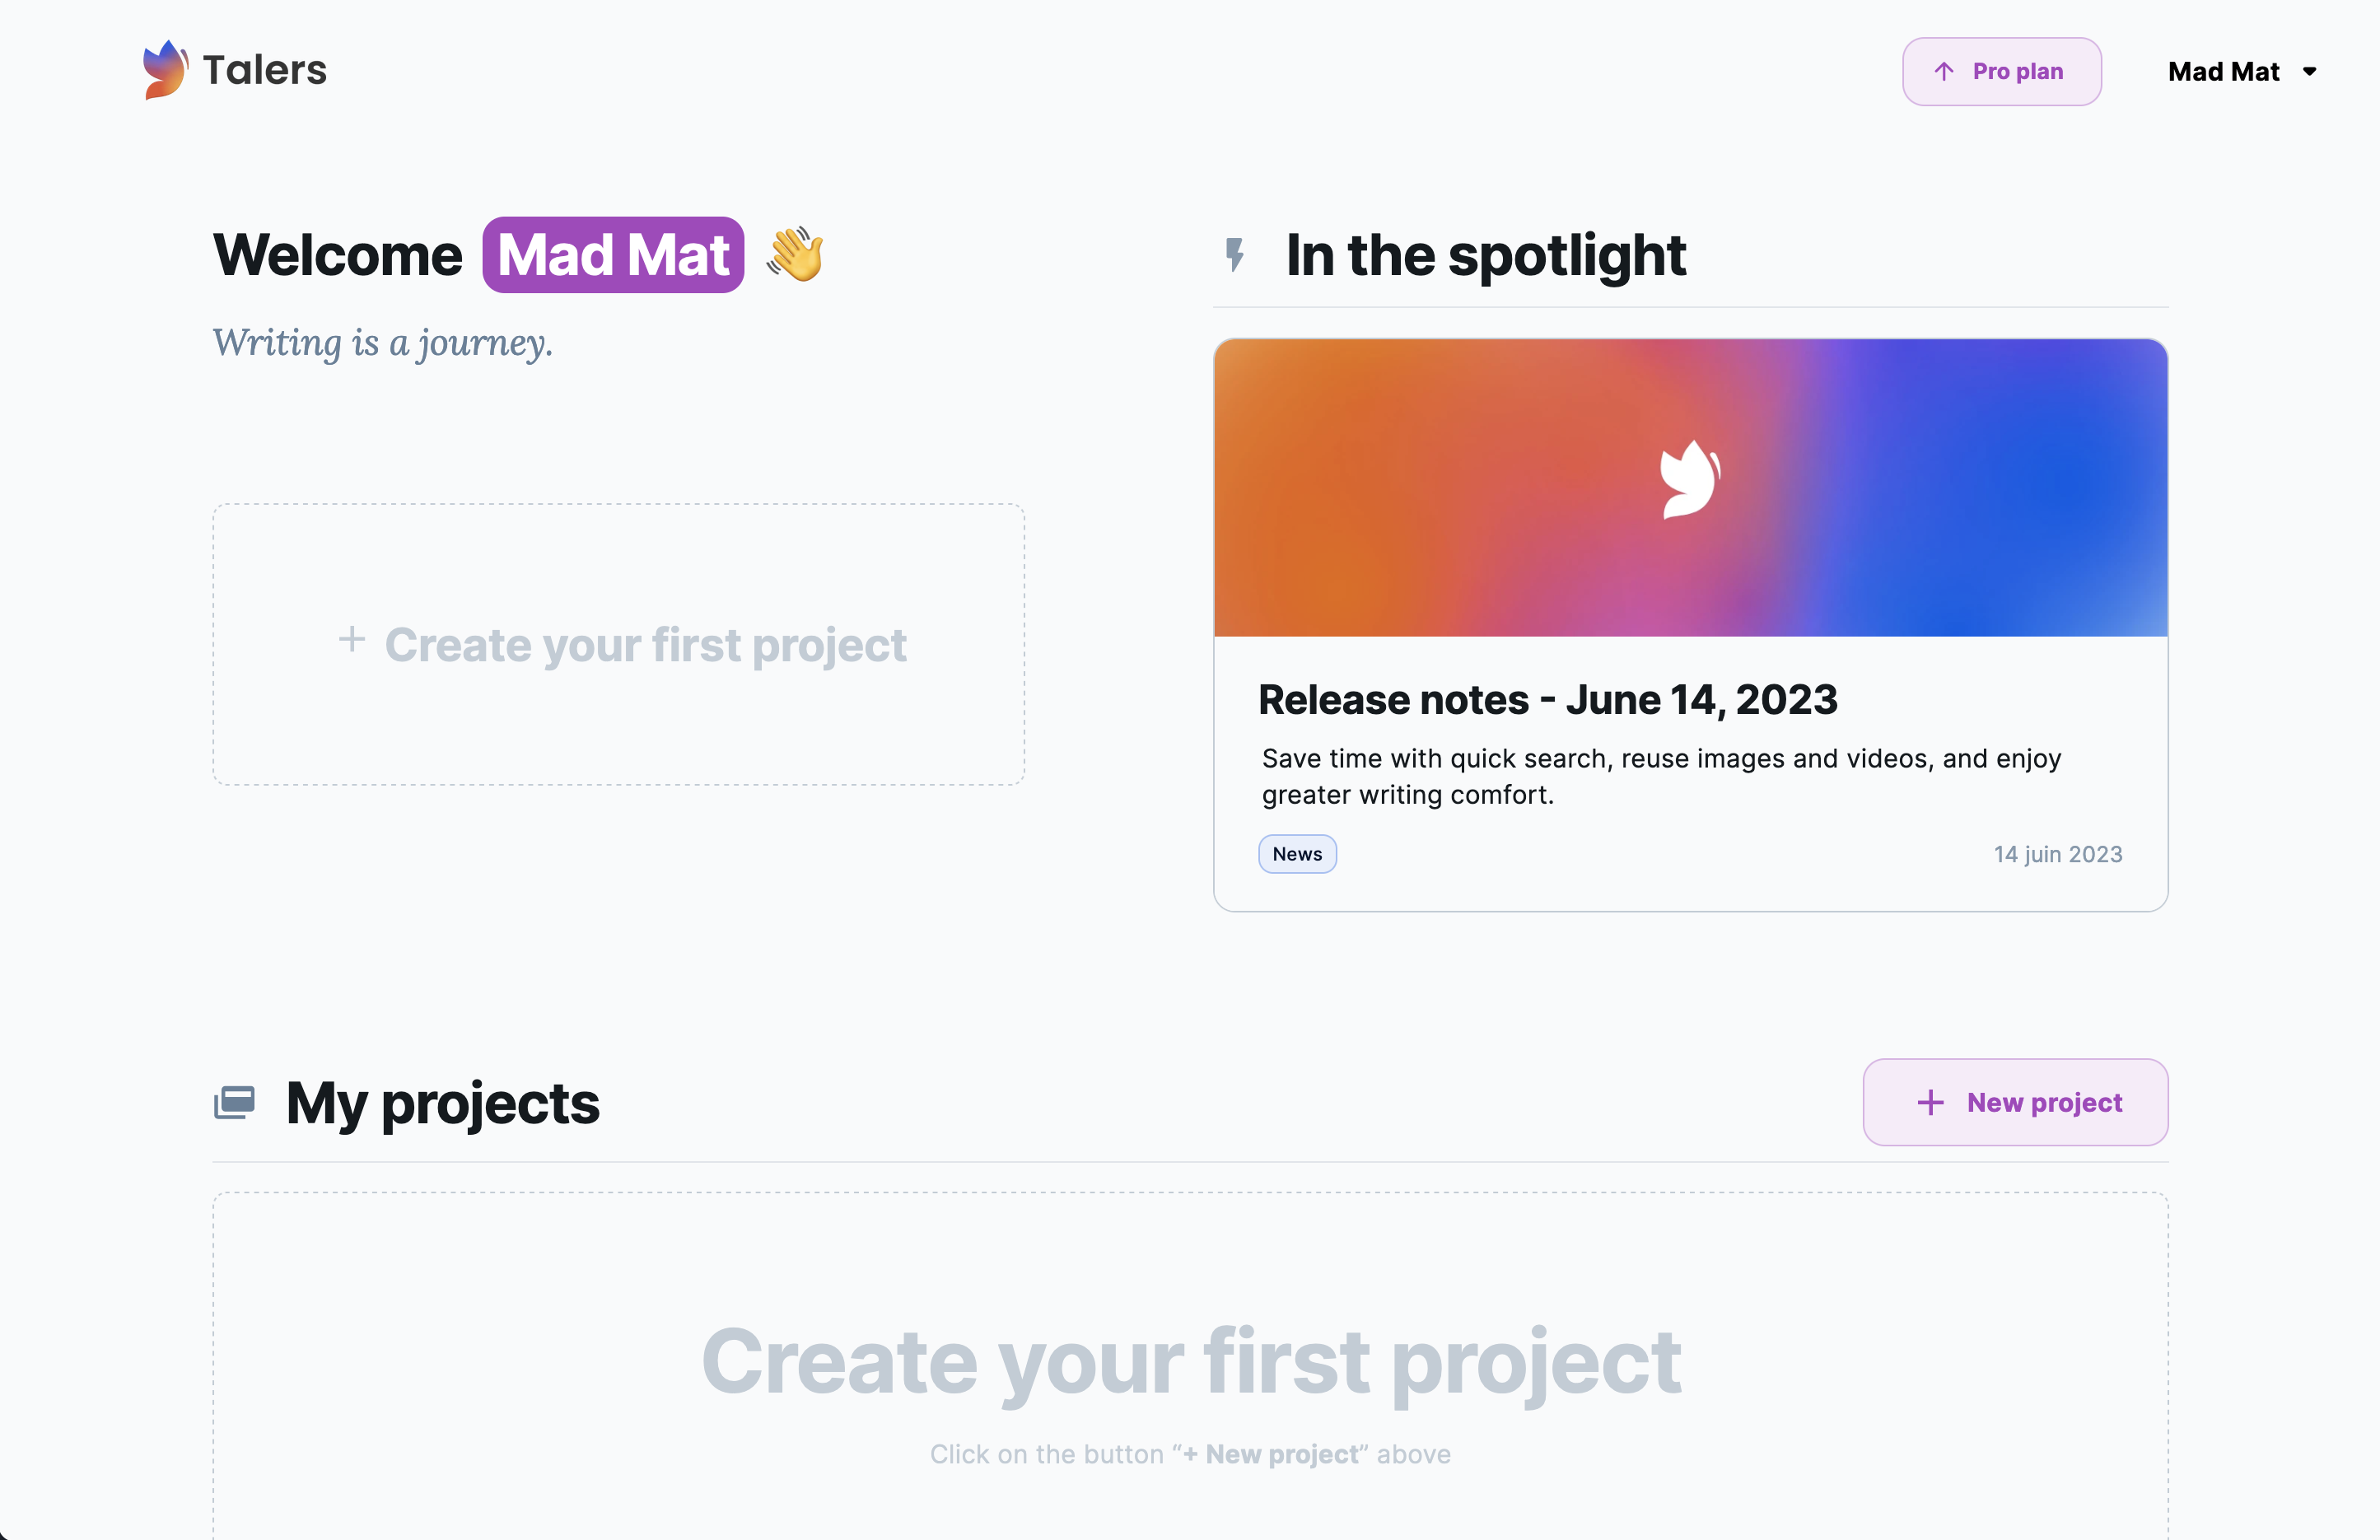This screenshot has width=2380, height=1540.
Task: Click the large Create your first project placeholder
Action: coord(1190,1365)
